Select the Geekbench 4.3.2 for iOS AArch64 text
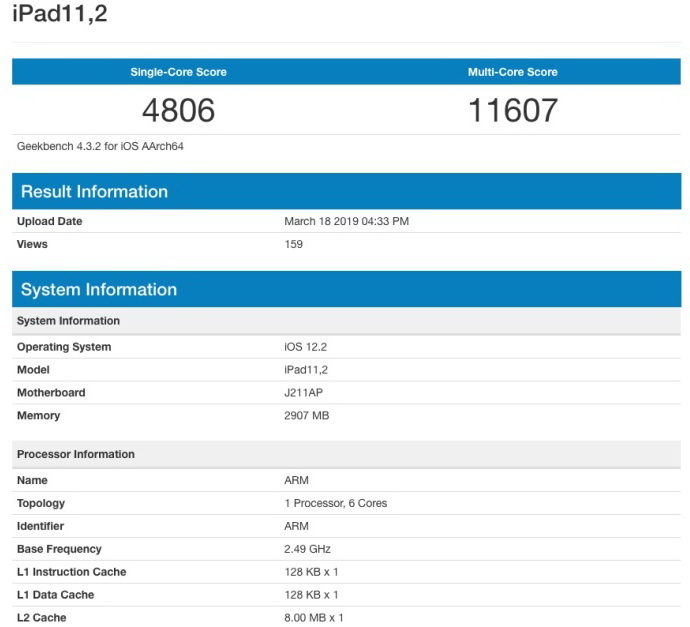 click(100, 146)
